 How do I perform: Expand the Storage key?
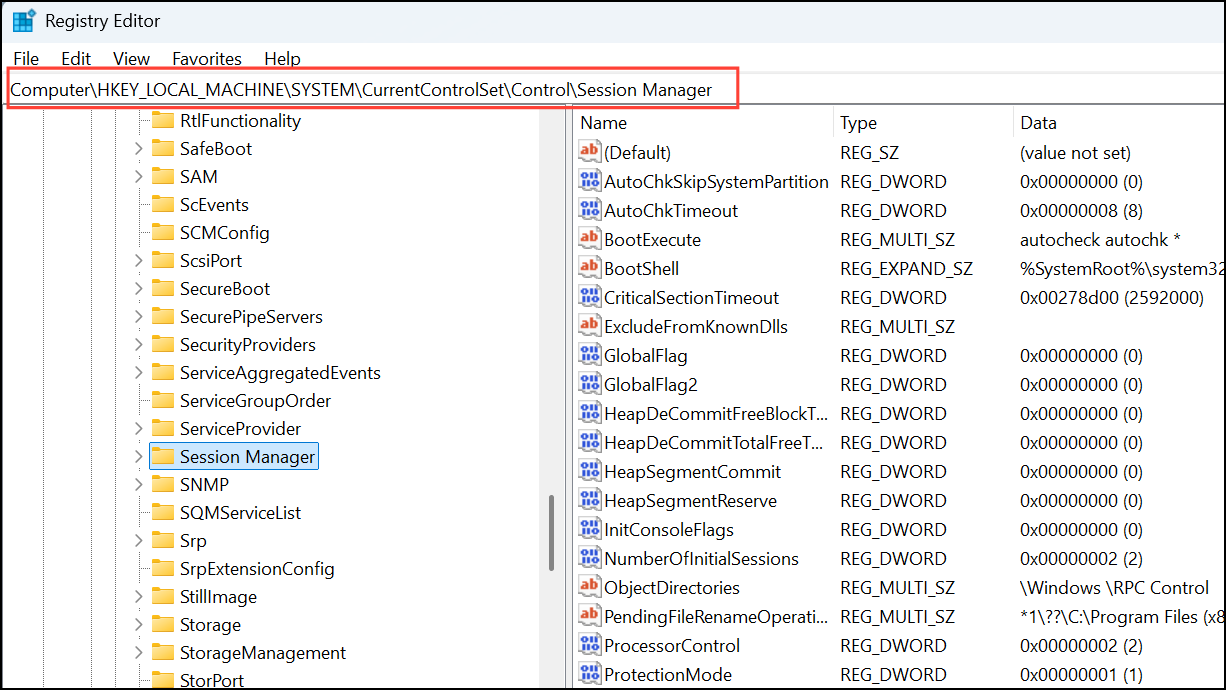(x=138, y=625)
